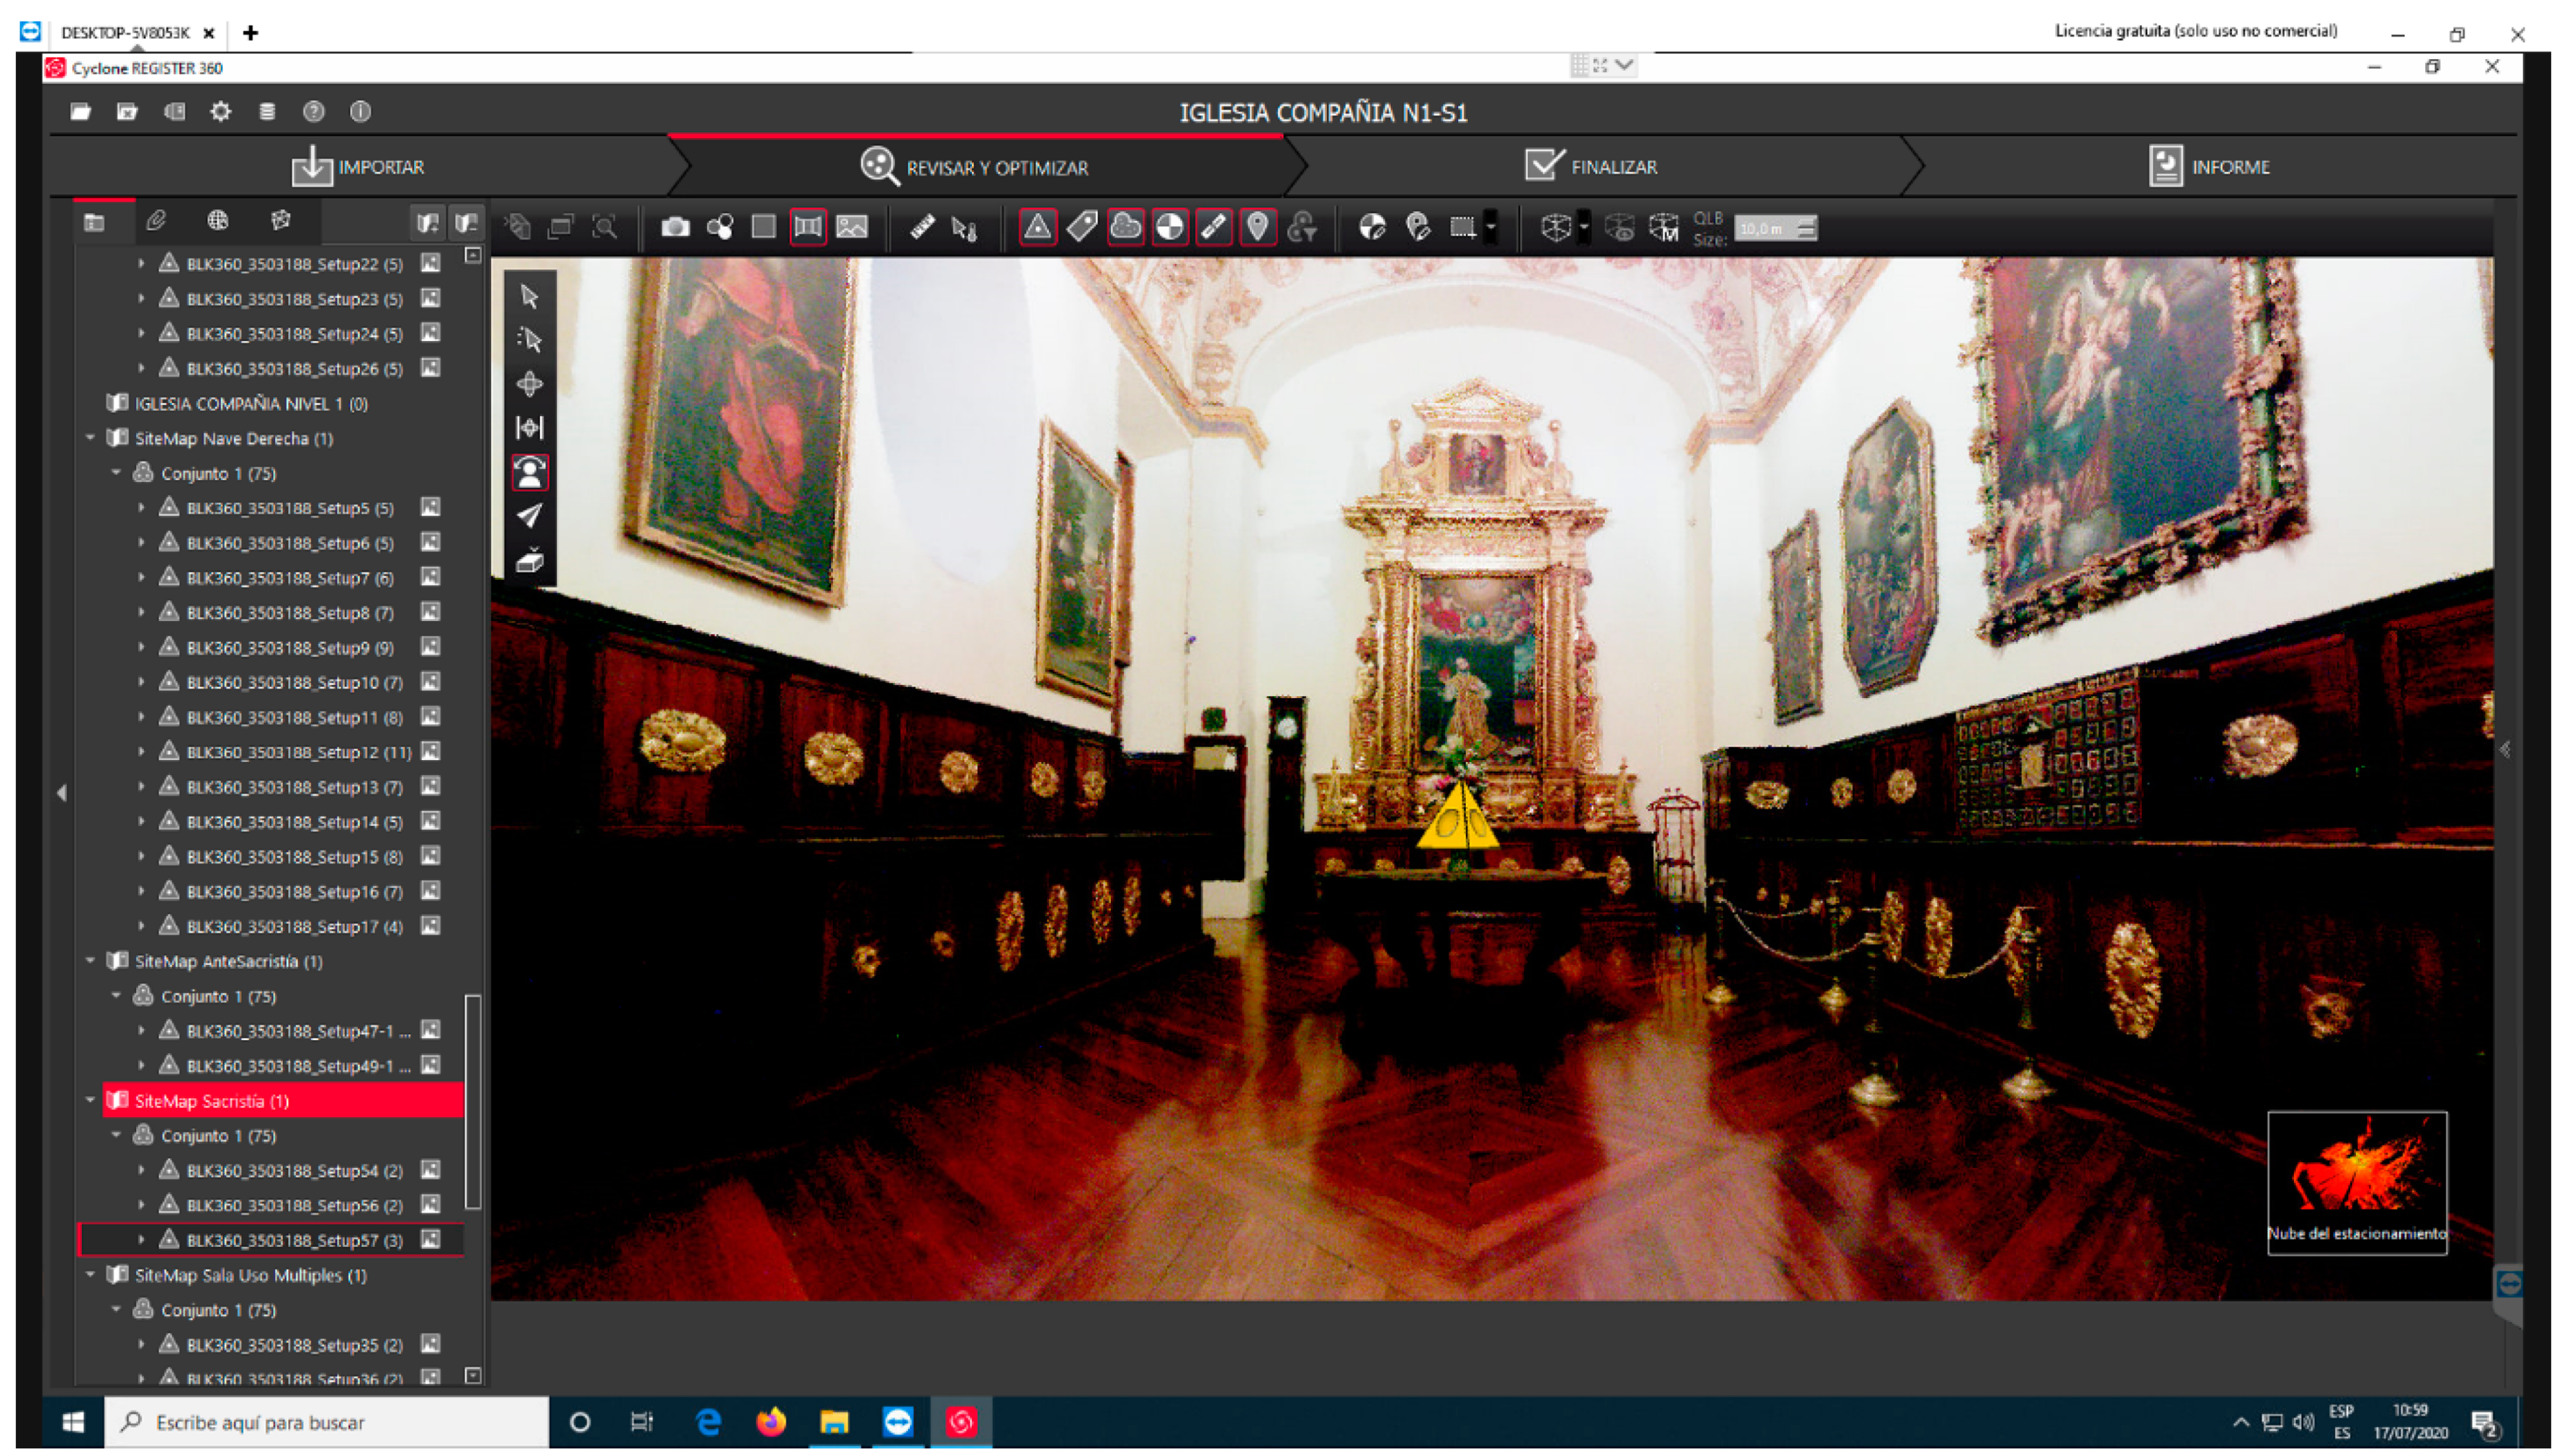Open the settings gear icon
Screen dimensions: 2567x1456
pyautogui.click(x=220, y=111)
